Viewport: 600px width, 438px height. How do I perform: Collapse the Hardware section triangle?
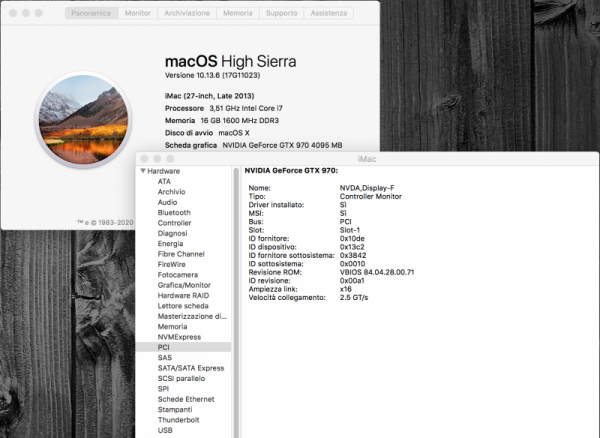pos(143,171)
